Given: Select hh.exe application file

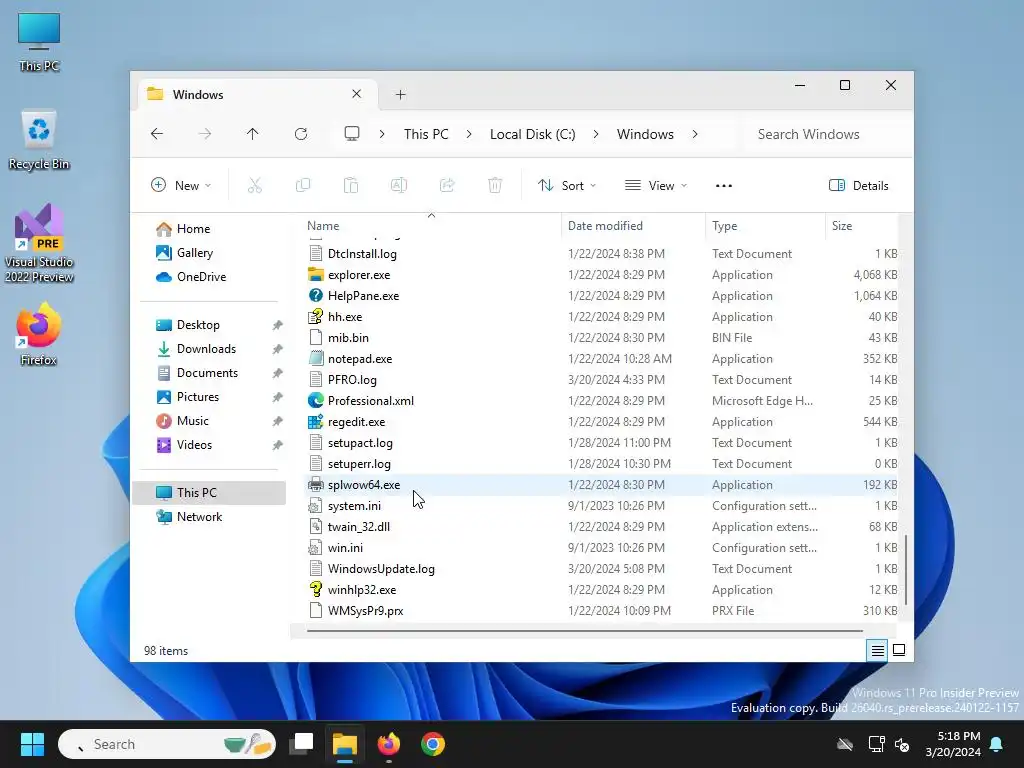Looking at the screenshot, I should [x=345, y=317].
